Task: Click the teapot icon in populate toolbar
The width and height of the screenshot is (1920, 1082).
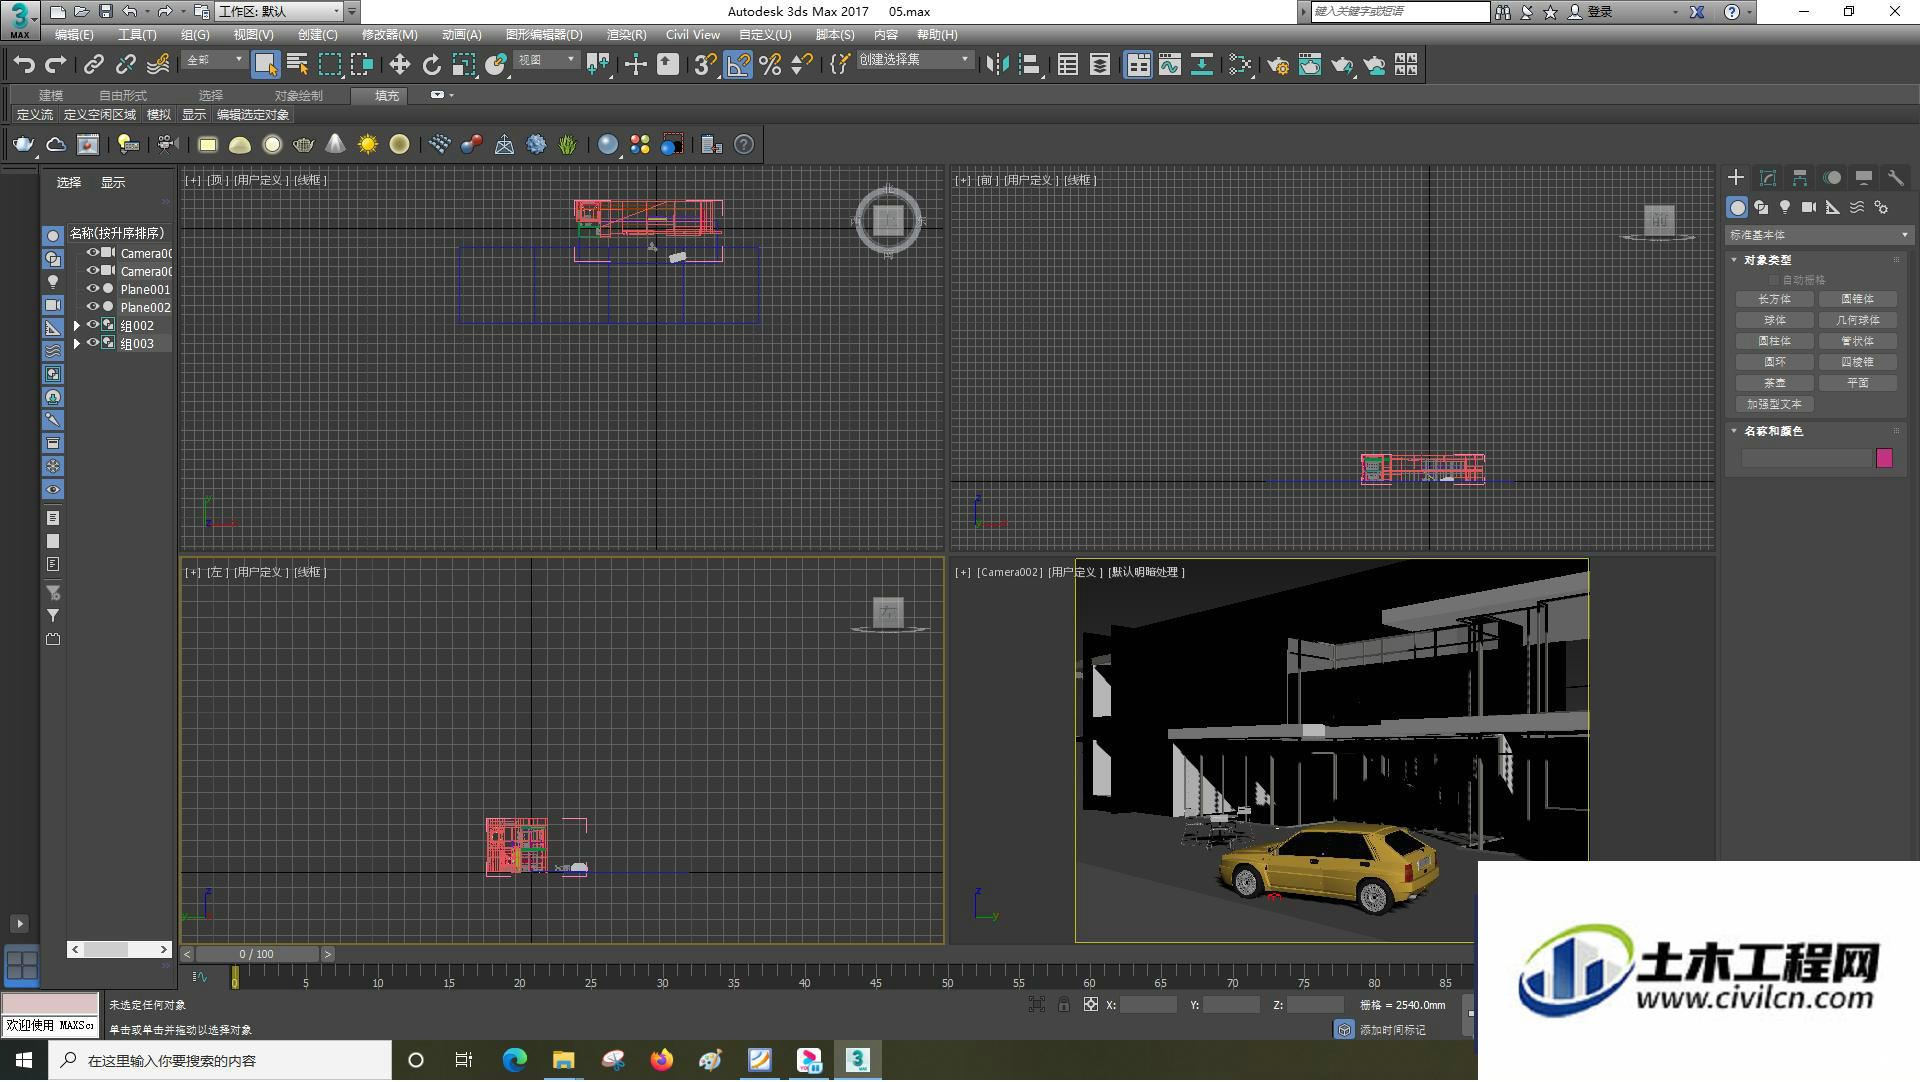Action: point(22,145)
